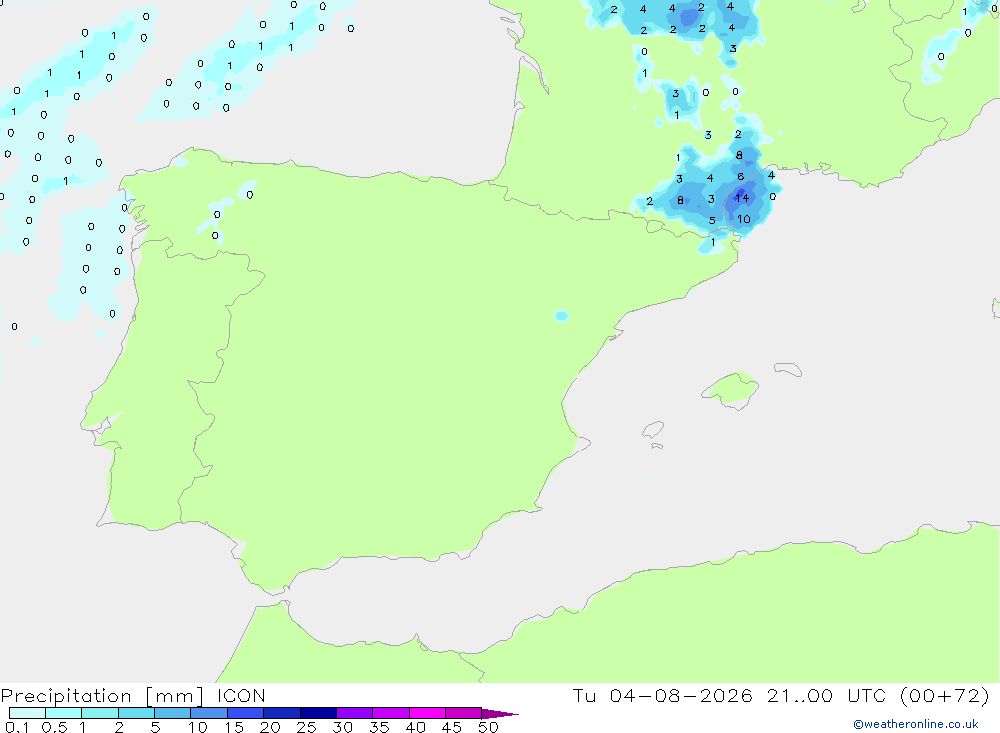Click the 0.5–1 mm legend color box
The height and width of the screenshot is (733, 1000).
(64, 713)
